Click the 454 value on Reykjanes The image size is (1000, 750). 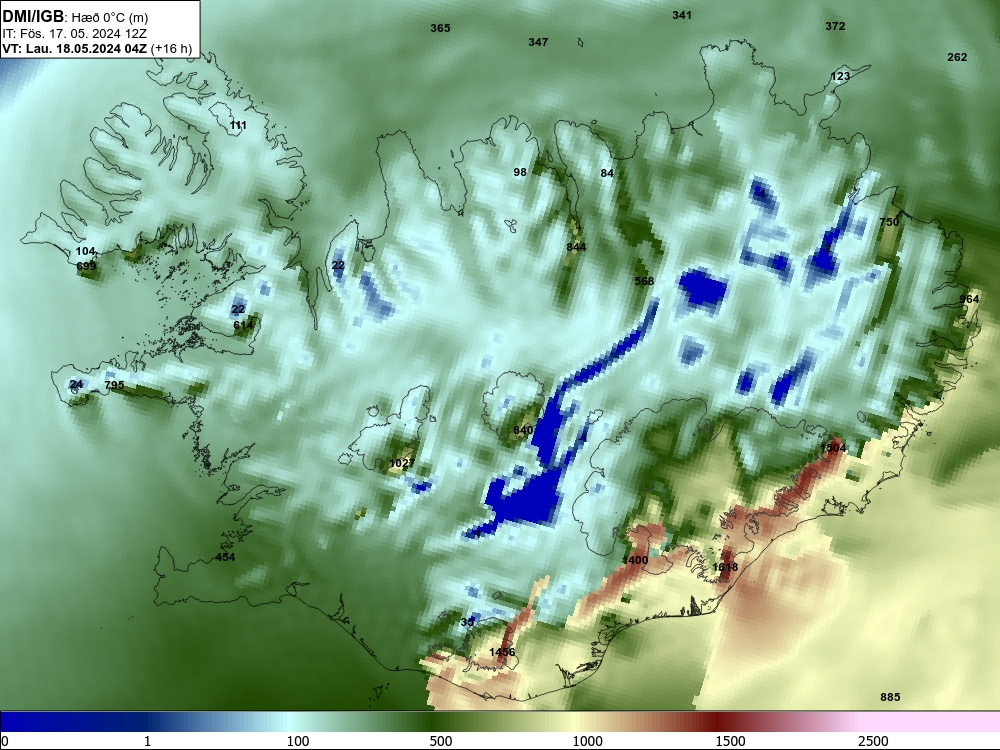pos(225,557)
